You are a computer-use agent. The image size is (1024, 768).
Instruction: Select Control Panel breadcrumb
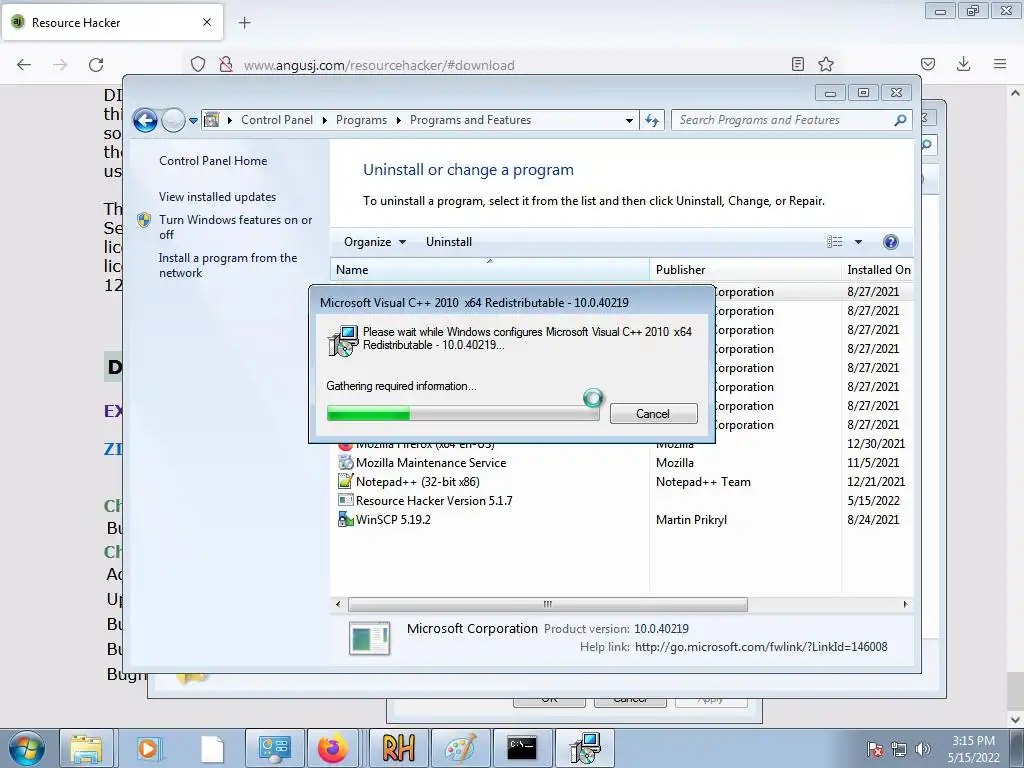[277, 120]
